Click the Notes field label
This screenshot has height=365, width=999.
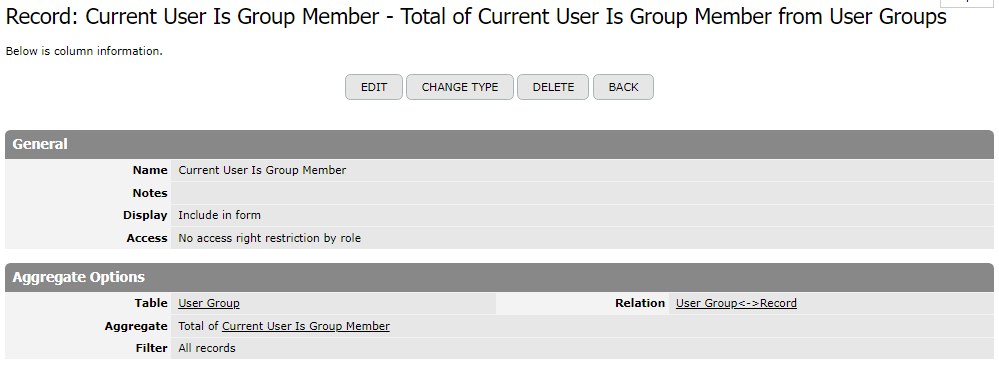click(150, 193)
